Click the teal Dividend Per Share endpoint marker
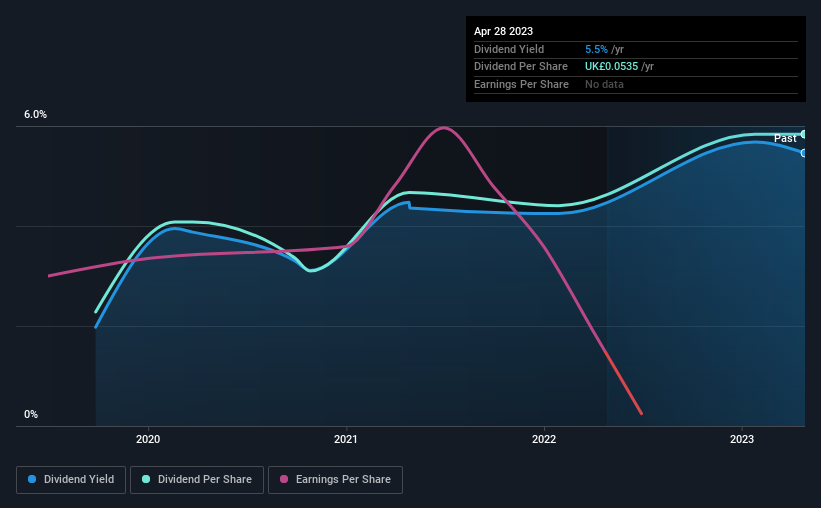821x508 pixels. coord(803,135)
